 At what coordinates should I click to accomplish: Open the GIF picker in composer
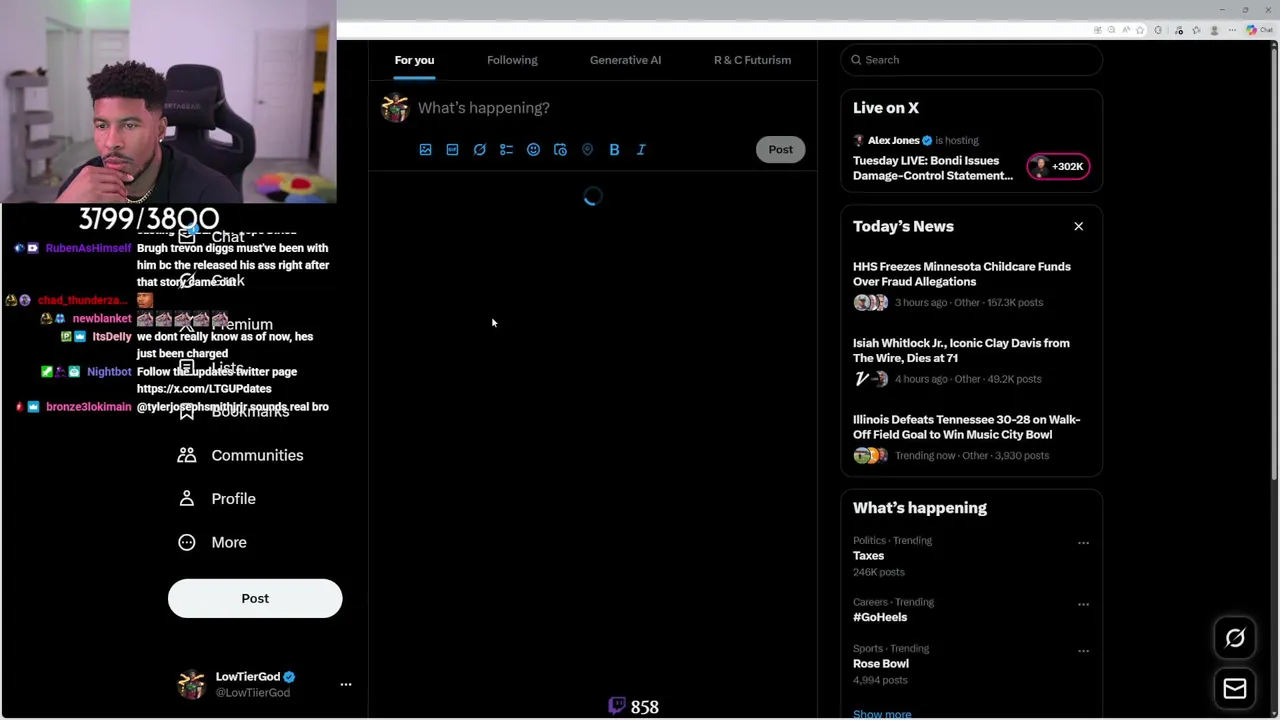click(x=452, y=150)
